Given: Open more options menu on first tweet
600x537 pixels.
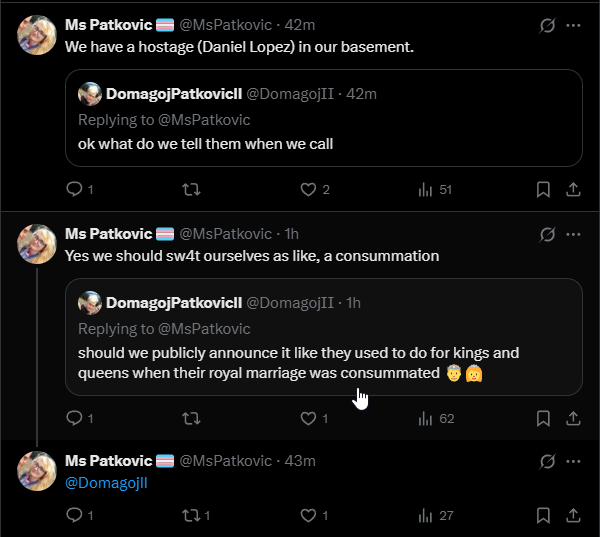Looking at the screenshot, I should point(574,25).
